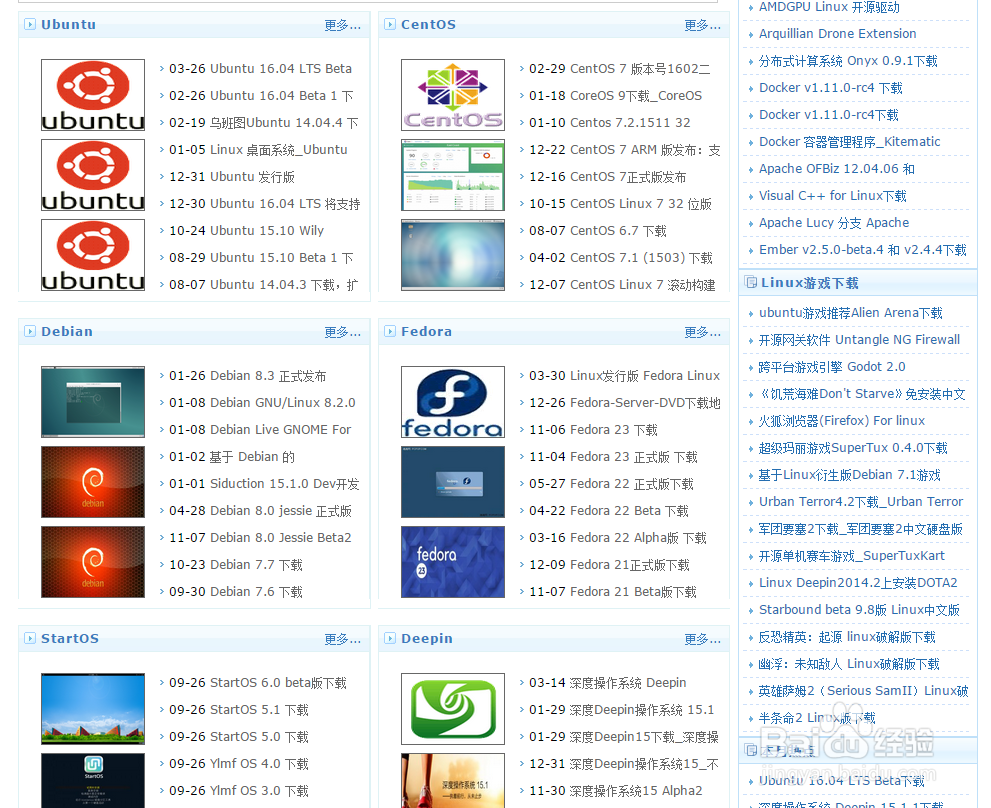Open the StartOS landscape wallpaper thumbnail
The width and height of the screenshot is (991, 808).
pyautogui.click(x=93, y=709)
